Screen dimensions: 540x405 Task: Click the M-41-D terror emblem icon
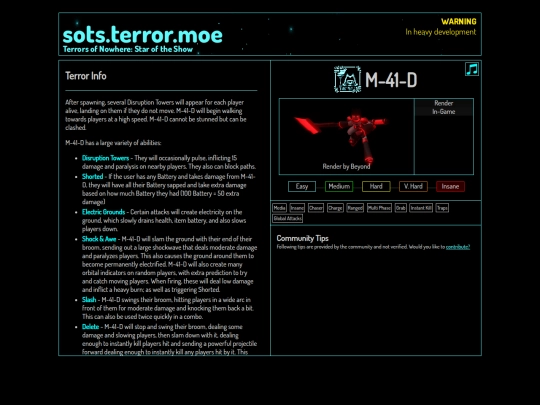pos(347,80)
